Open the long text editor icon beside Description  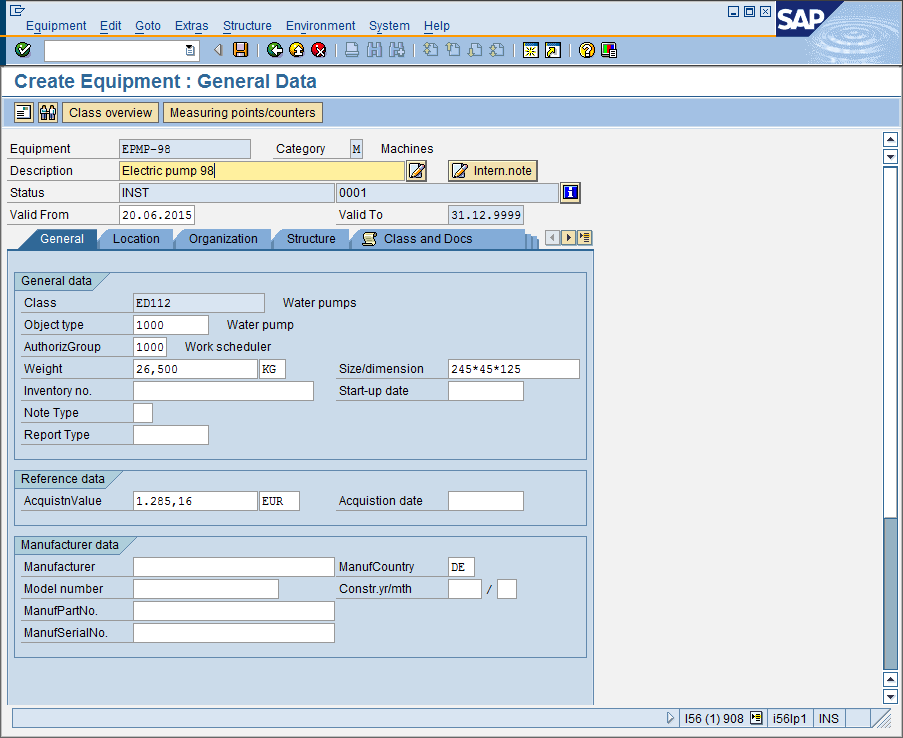click(x=416, y=171)
